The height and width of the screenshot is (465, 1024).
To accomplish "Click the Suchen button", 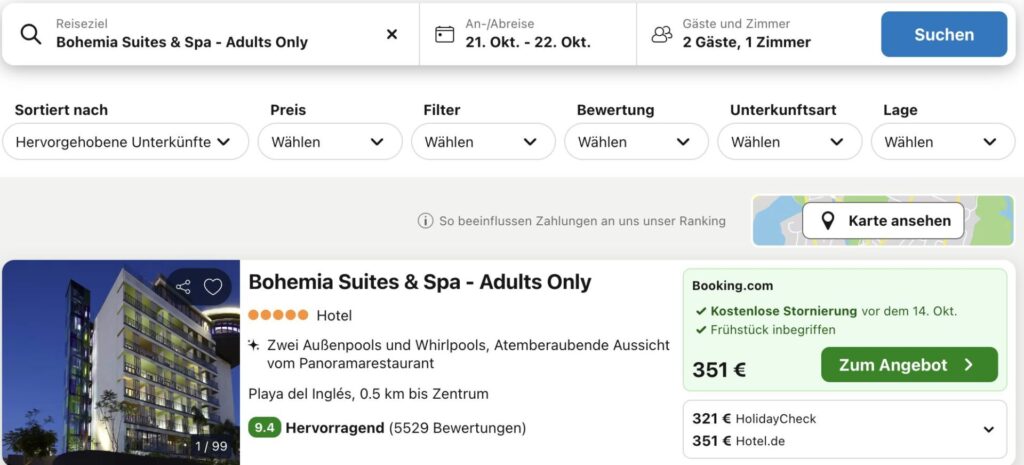I will pyautogui.click(x=944, y=34).
